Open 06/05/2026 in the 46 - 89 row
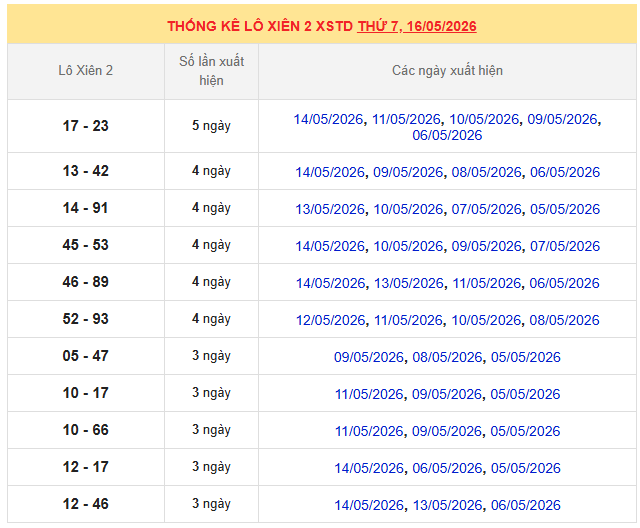The width and height of the screenshot is (640, 528). [564, 283]
